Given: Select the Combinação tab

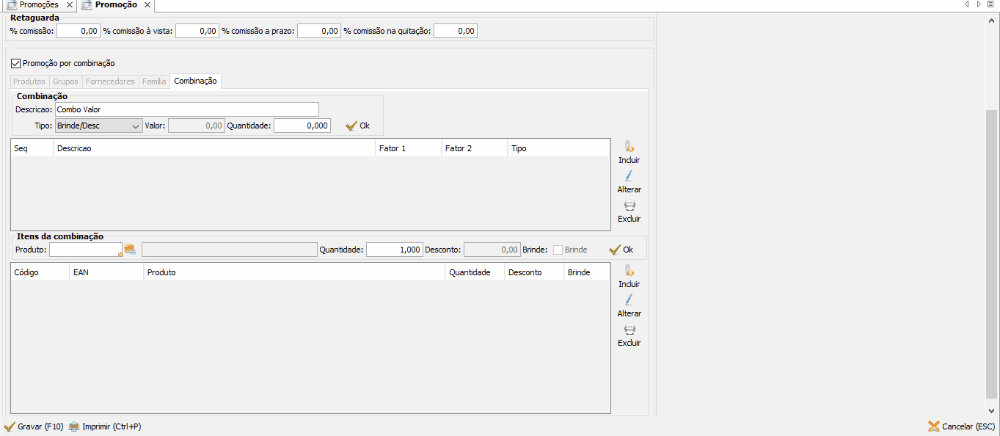Looking at the screenshot, I should pyautogui.click(x=196, y=80).
